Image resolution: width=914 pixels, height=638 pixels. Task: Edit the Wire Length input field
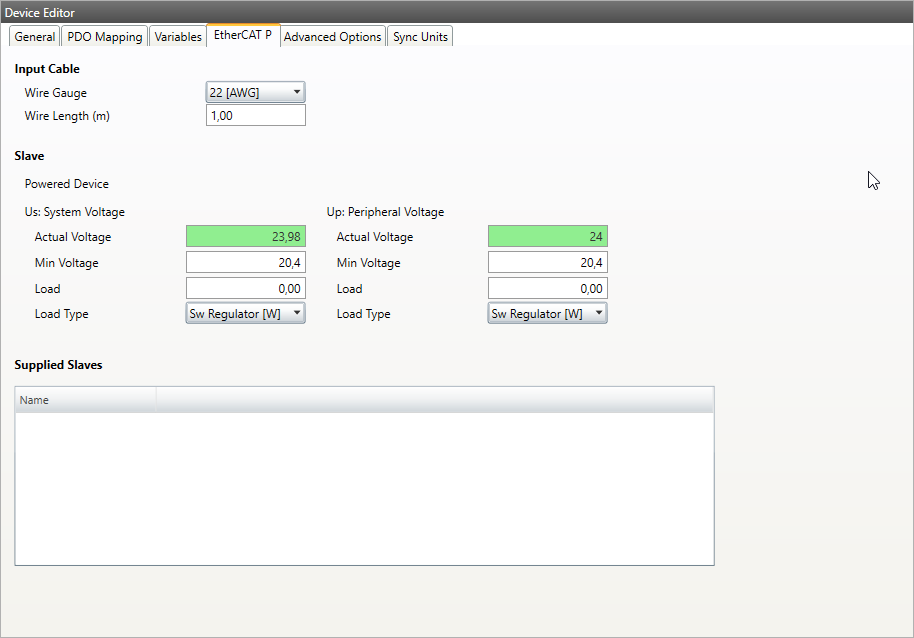255,114
